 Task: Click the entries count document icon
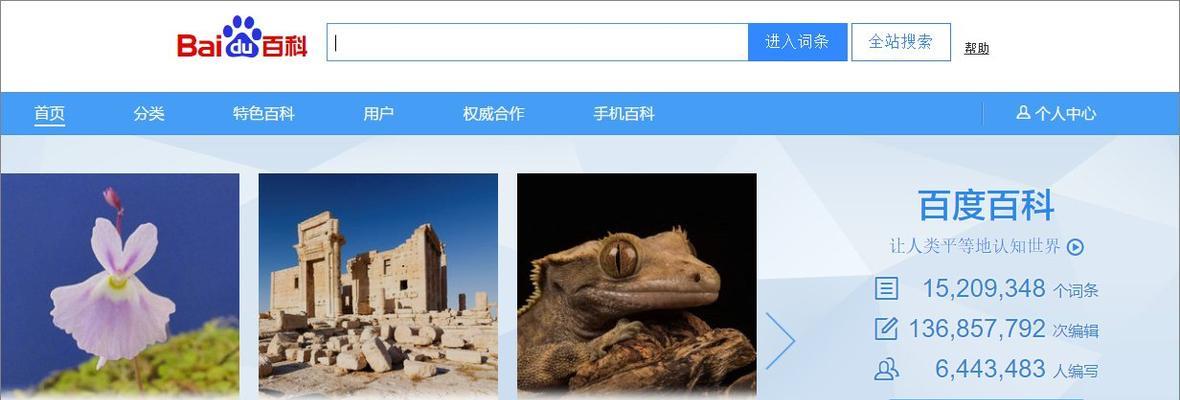(x=887, y=289)
